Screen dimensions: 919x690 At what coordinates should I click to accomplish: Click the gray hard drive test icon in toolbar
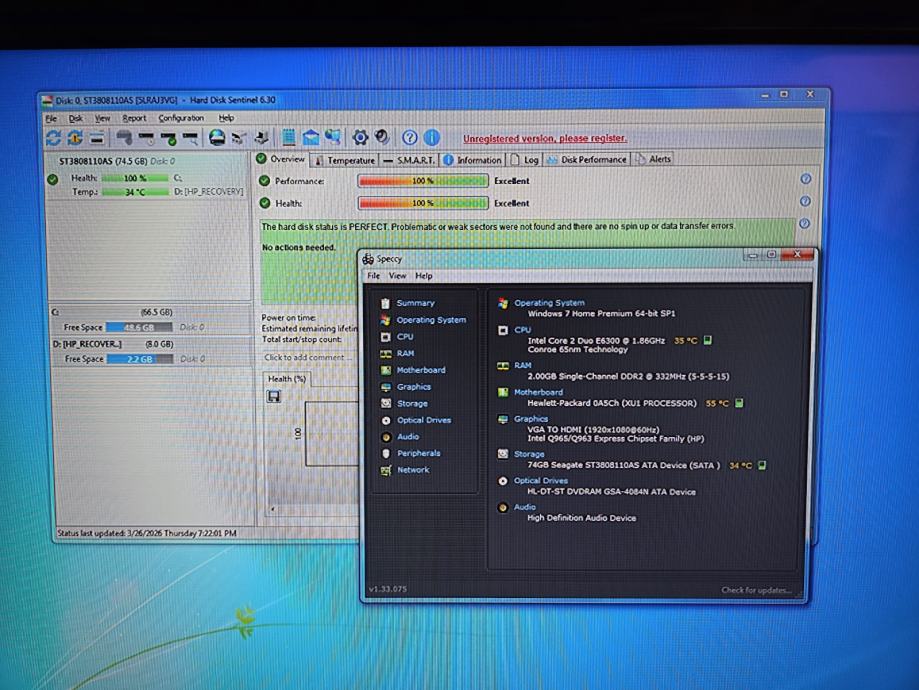tap(124, 138)
